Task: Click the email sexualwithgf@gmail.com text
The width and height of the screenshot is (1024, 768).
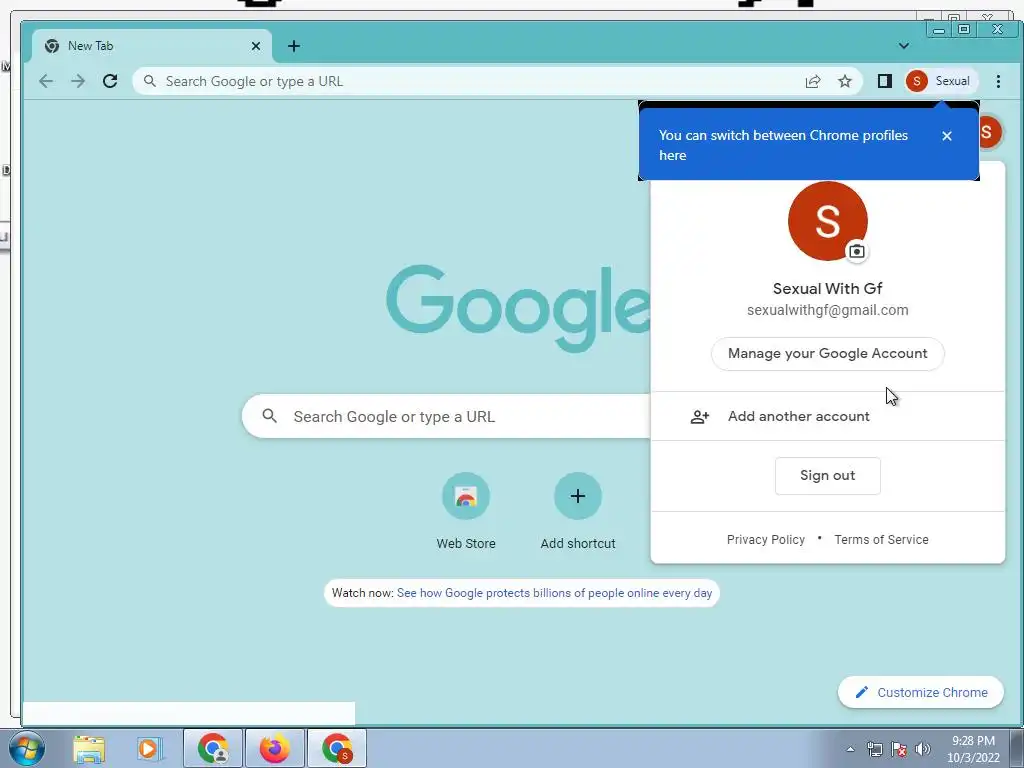Action: (x=827, y=310)
